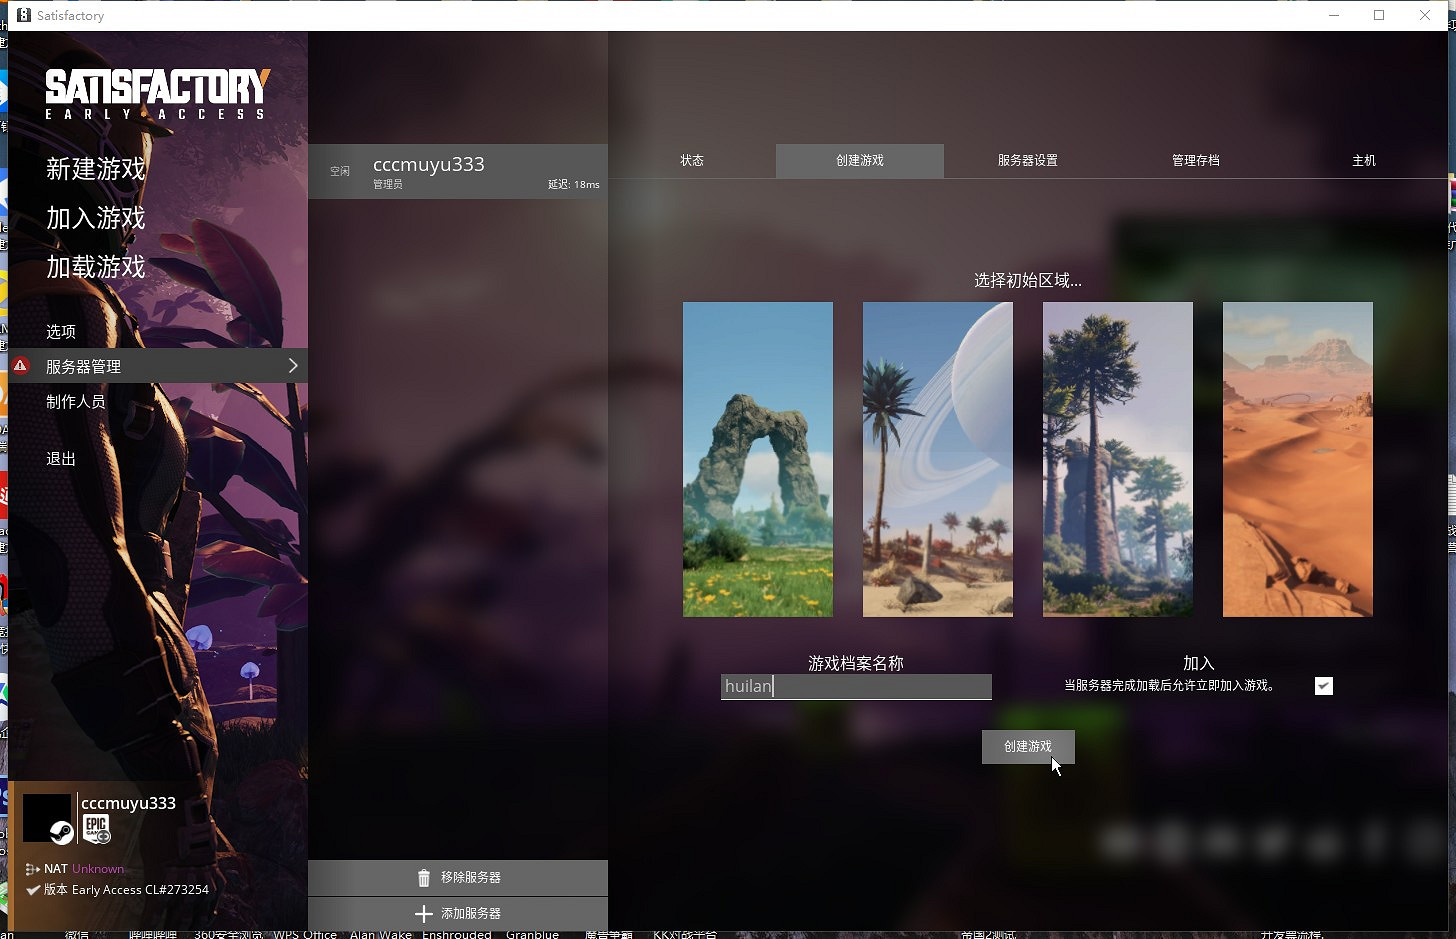This screenshot has height=939, width=1456.
Task: Click the Epic Games badge icon
Action: (x=96, y=829)
